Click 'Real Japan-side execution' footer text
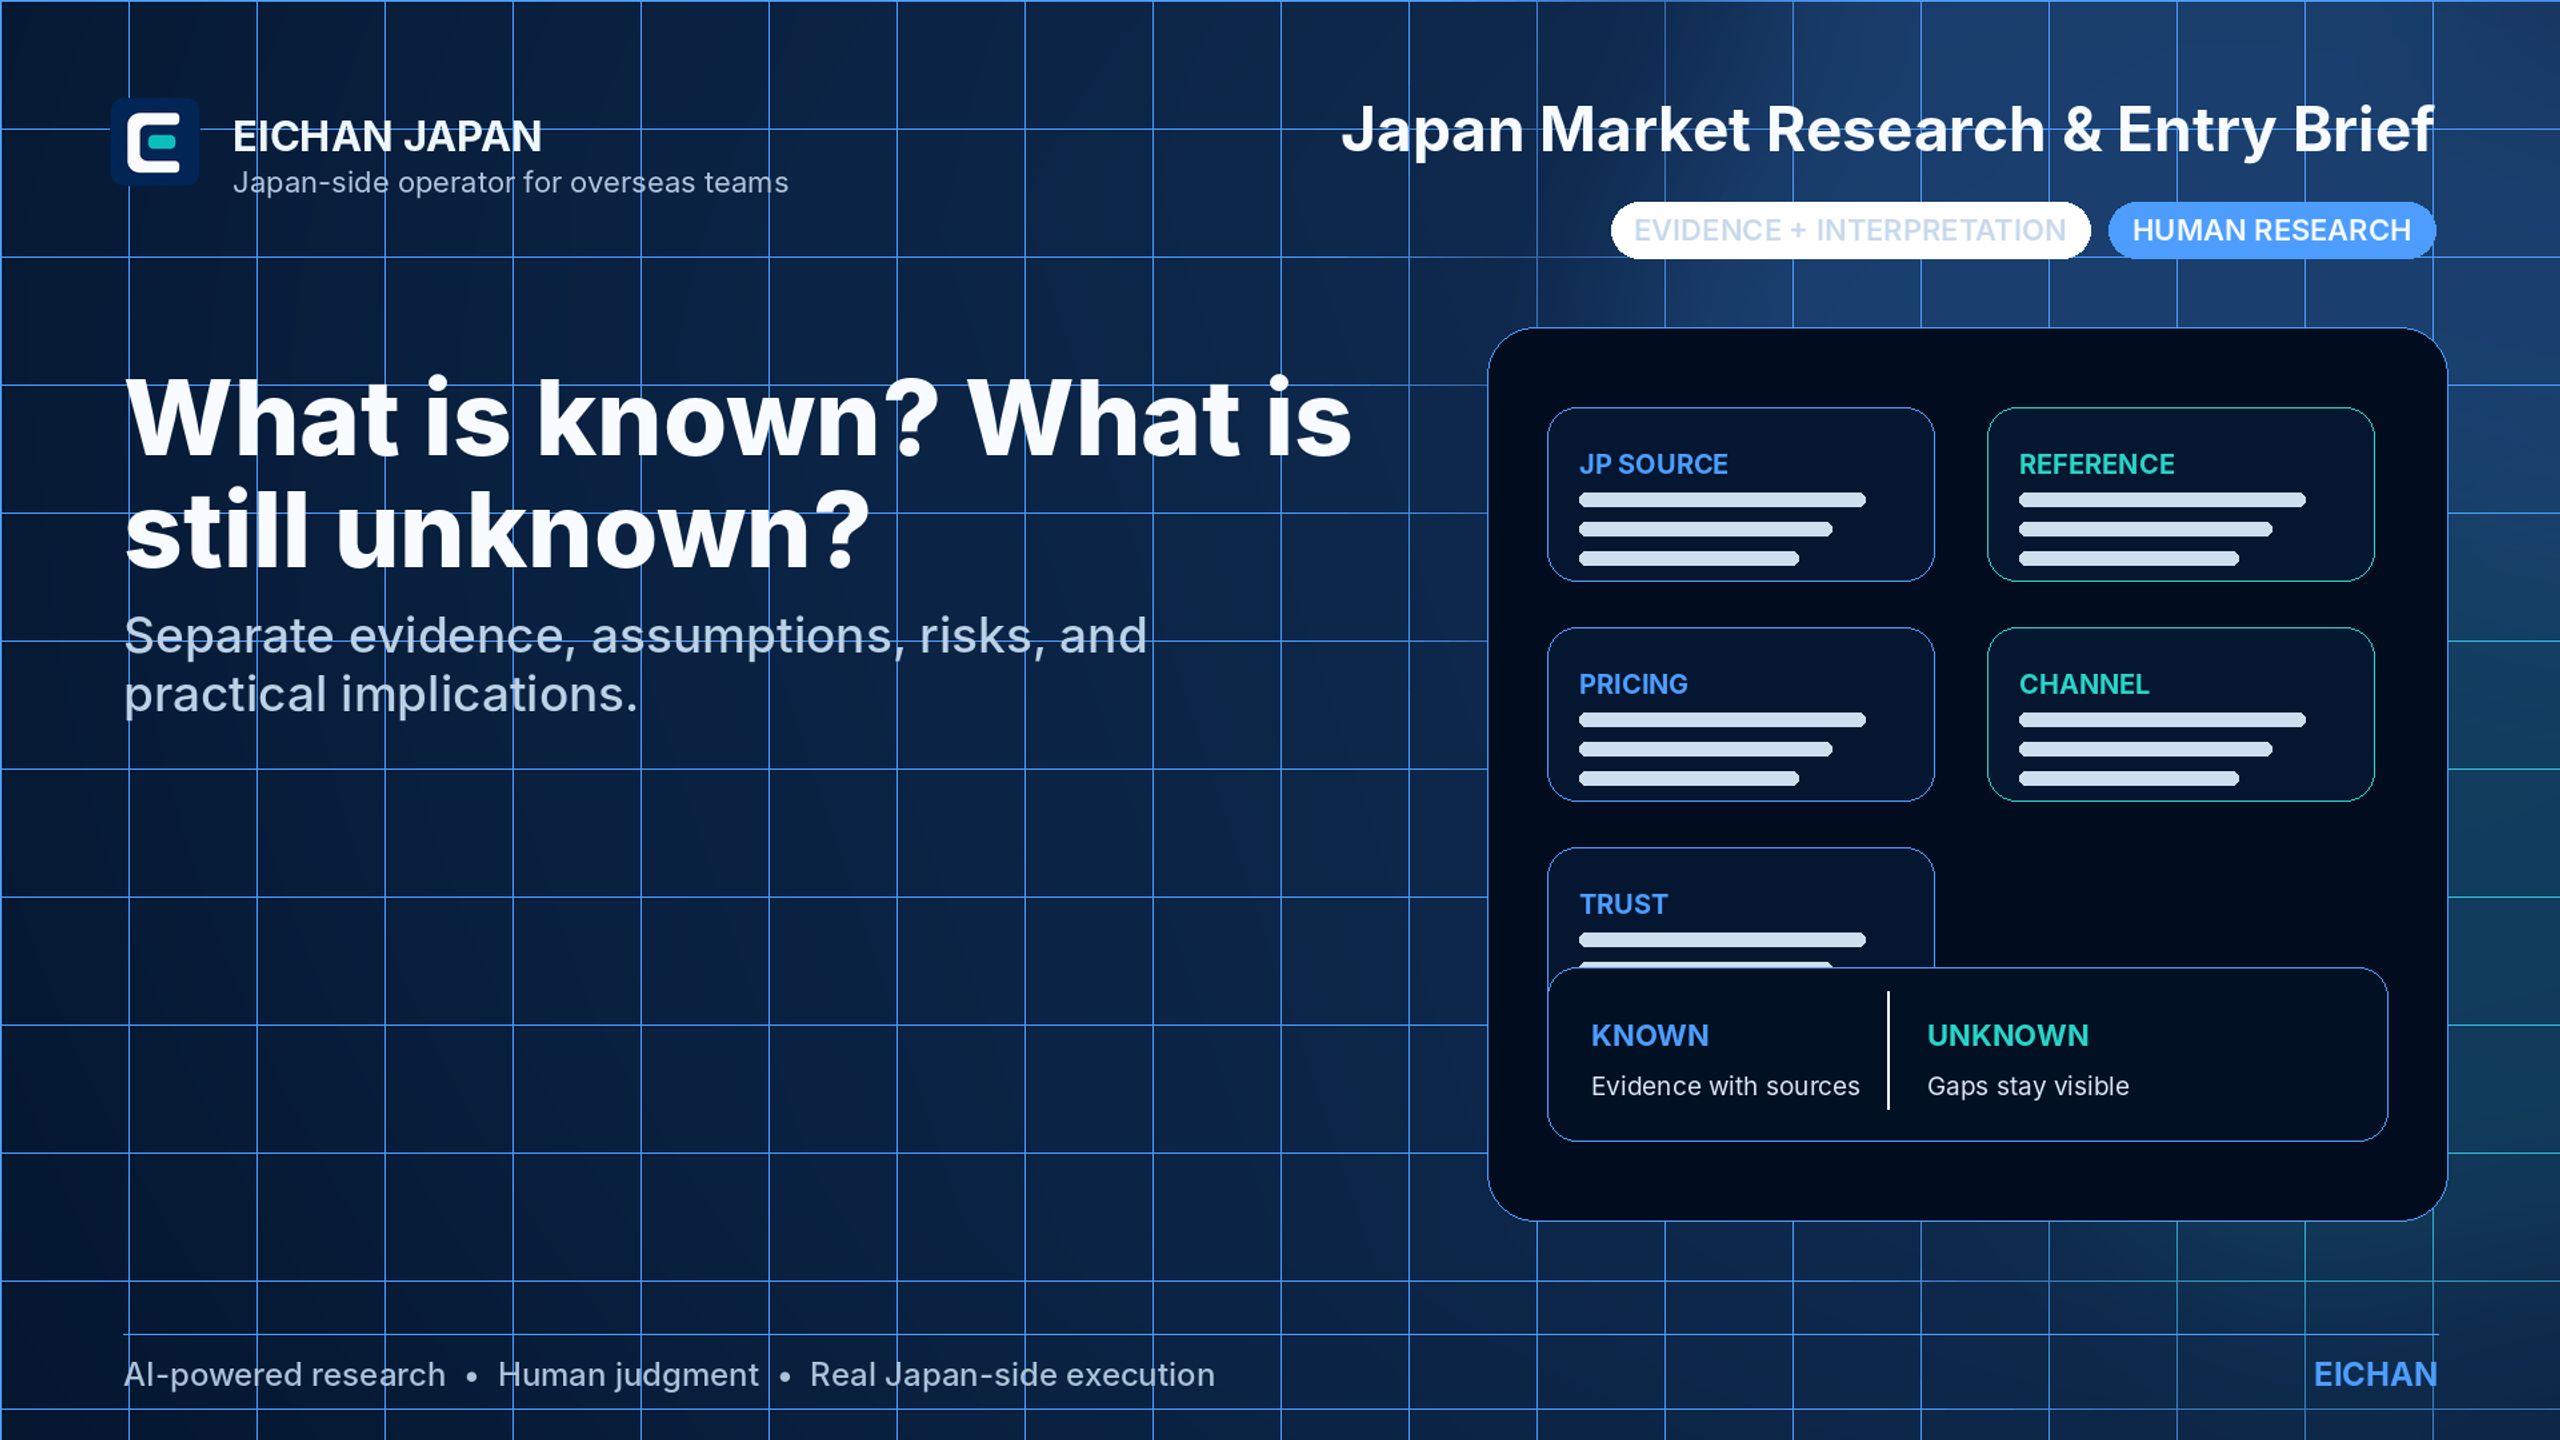This screenshot has height=1440, width=2560. (1012, 1375)
